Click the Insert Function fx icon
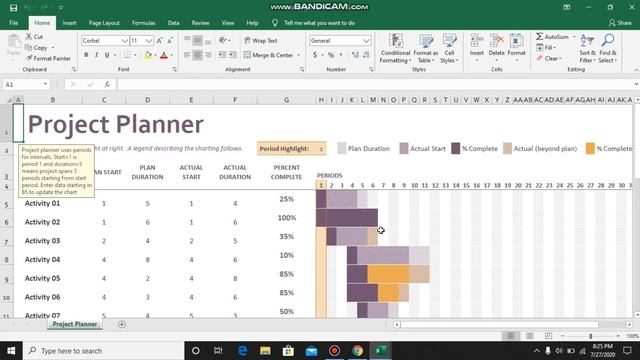 (107, 84)
